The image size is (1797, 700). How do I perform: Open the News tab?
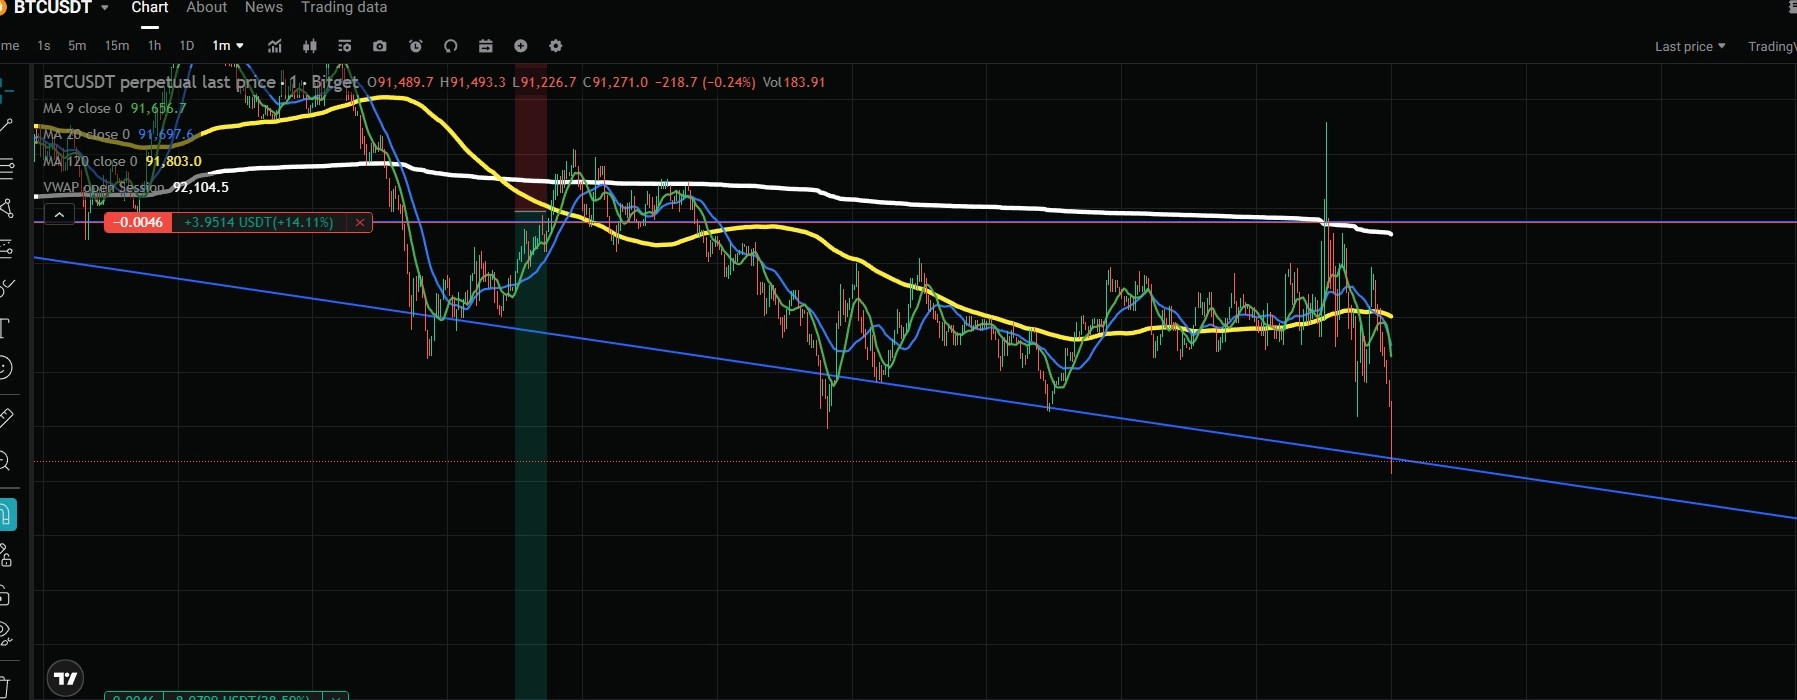click(x=264, y=8)
